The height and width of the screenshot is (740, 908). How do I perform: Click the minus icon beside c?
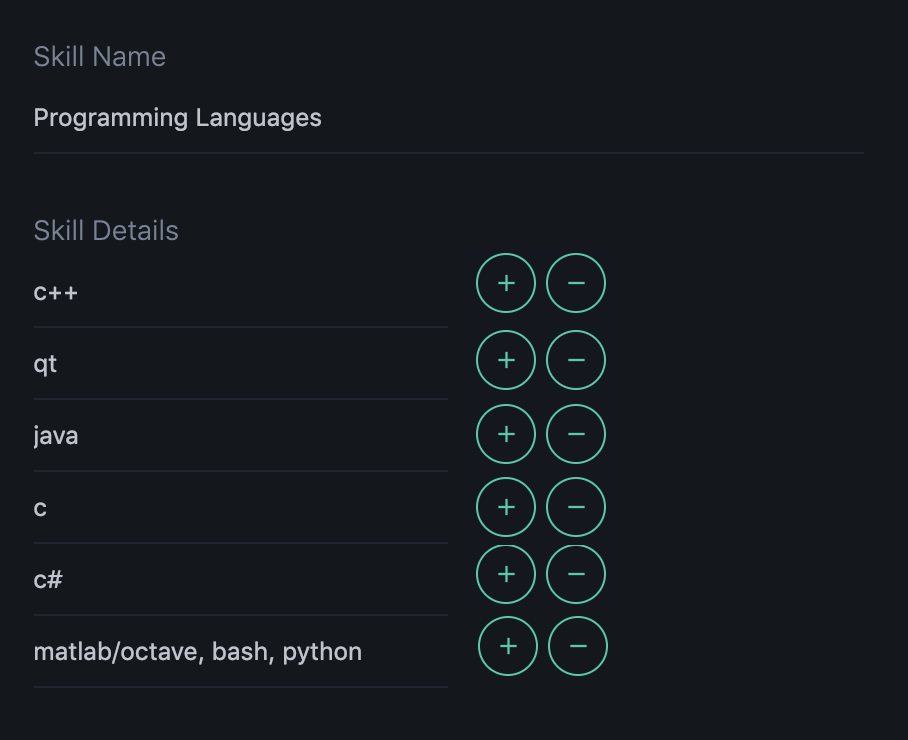click(x=576, y=507)
